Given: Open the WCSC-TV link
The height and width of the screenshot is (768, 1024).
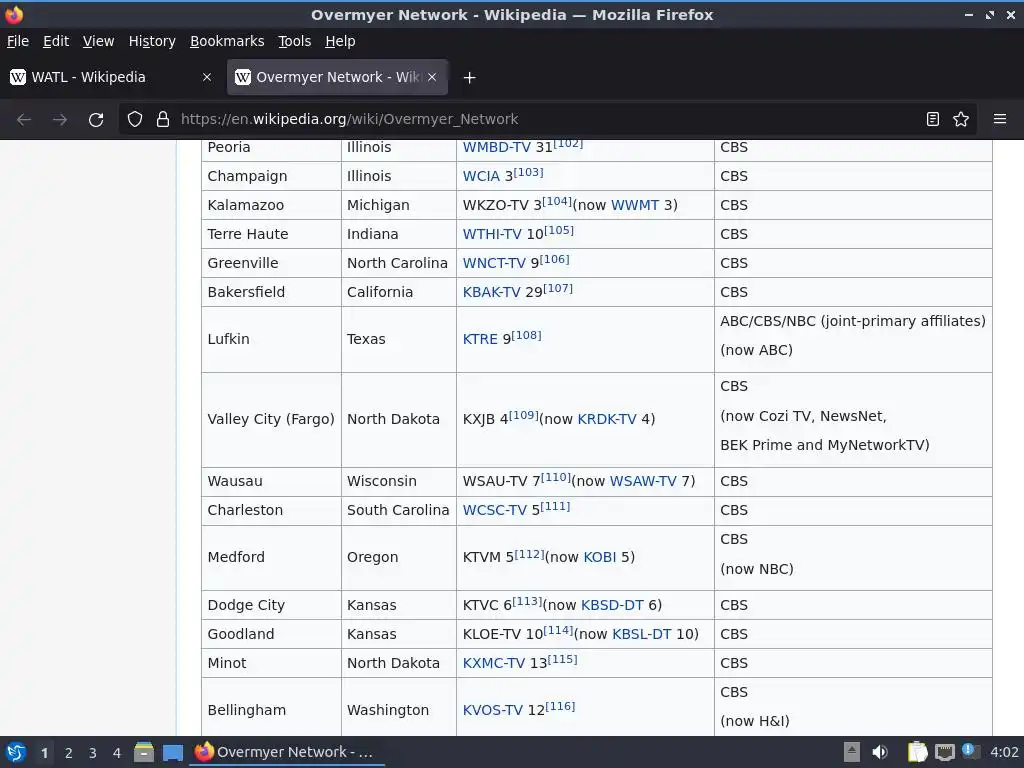Looking at the screenshot, I should 494,510.
